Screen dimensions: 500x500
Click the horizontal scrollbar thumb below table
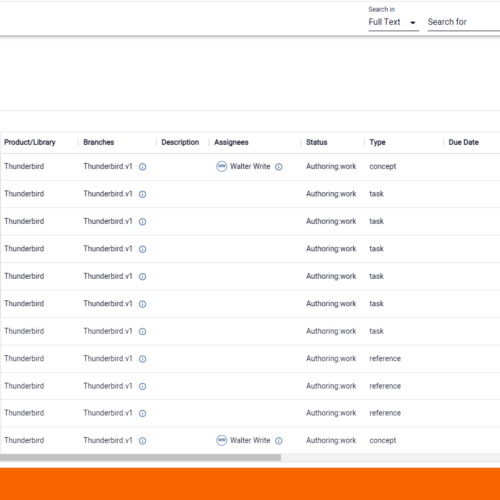[x=140, y=458]
